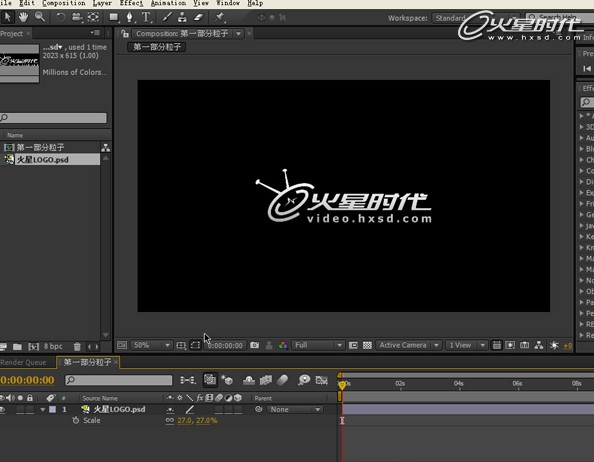Switch to the Render Queue tab
Screen dimensions: 594x462
(23, 362)
